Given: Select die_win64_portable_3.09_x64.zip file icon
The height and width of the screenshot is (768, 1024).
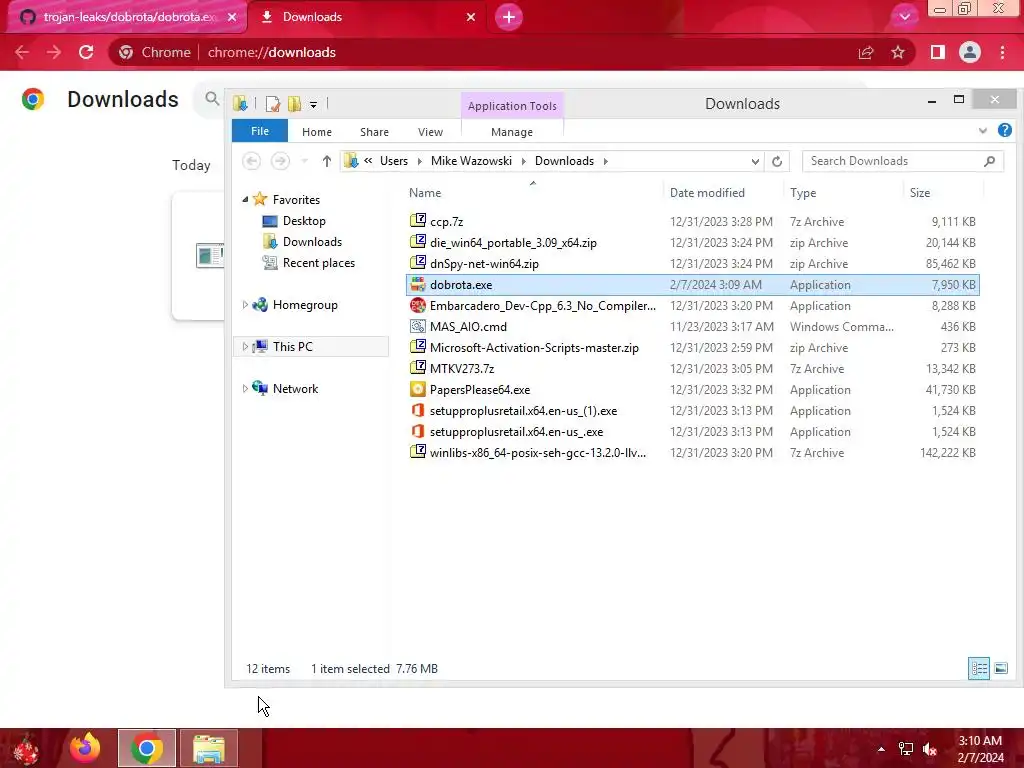Looking at the screenshot, I should [418, 242].
